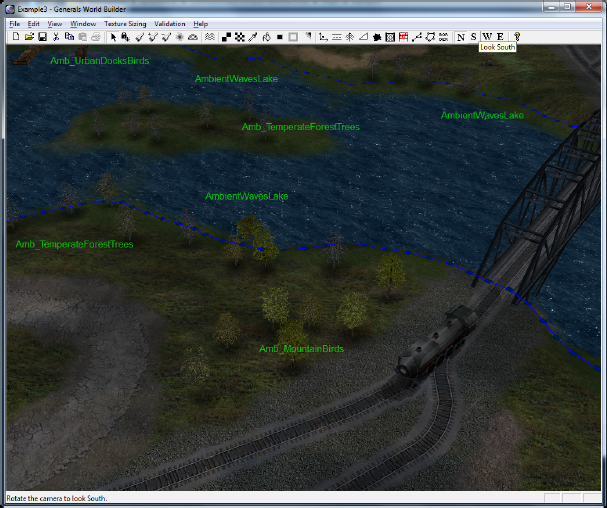Viewport: 607px width, 508px height.
Task: Click AmbientWavesLake label near the bridge
Action: 482,115
